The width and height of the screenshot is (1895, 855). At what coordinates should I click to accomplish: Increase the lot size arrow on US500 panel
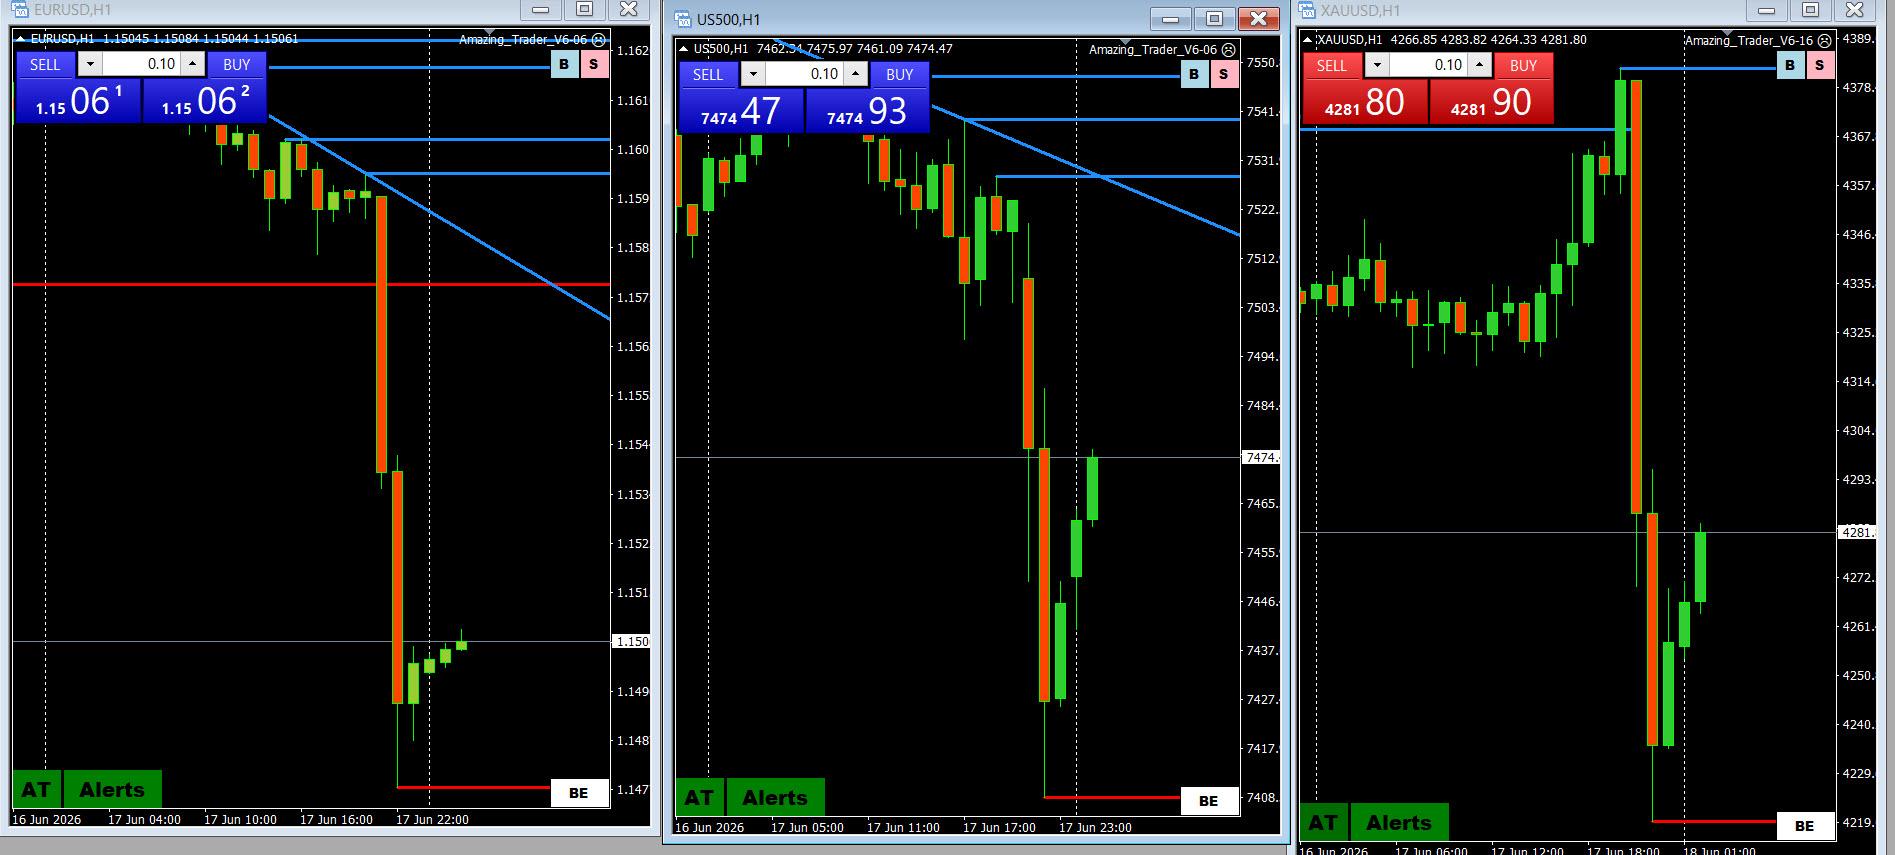(x=855, y=74)
